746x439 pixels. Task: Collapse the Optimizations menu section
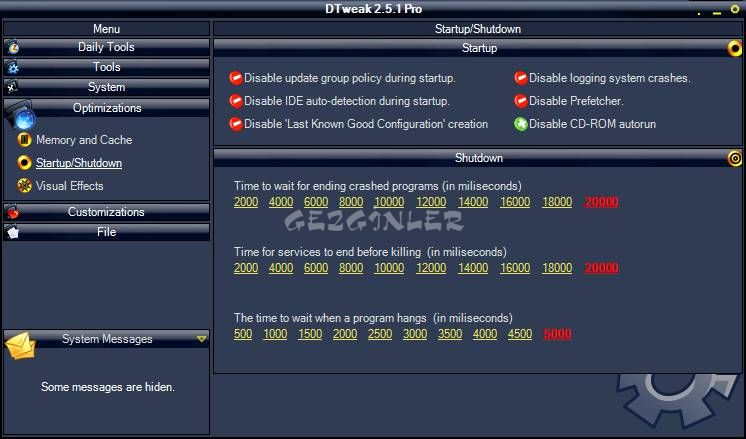107,108
